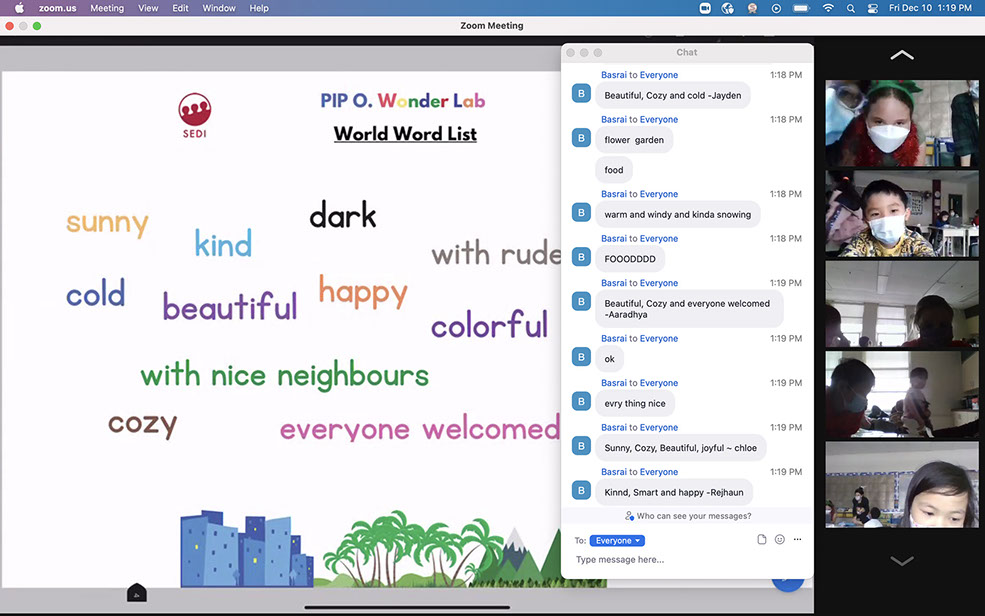The image size is (985, 616).
Task: Open the Meeting menu
Action: tap(107, 8)
